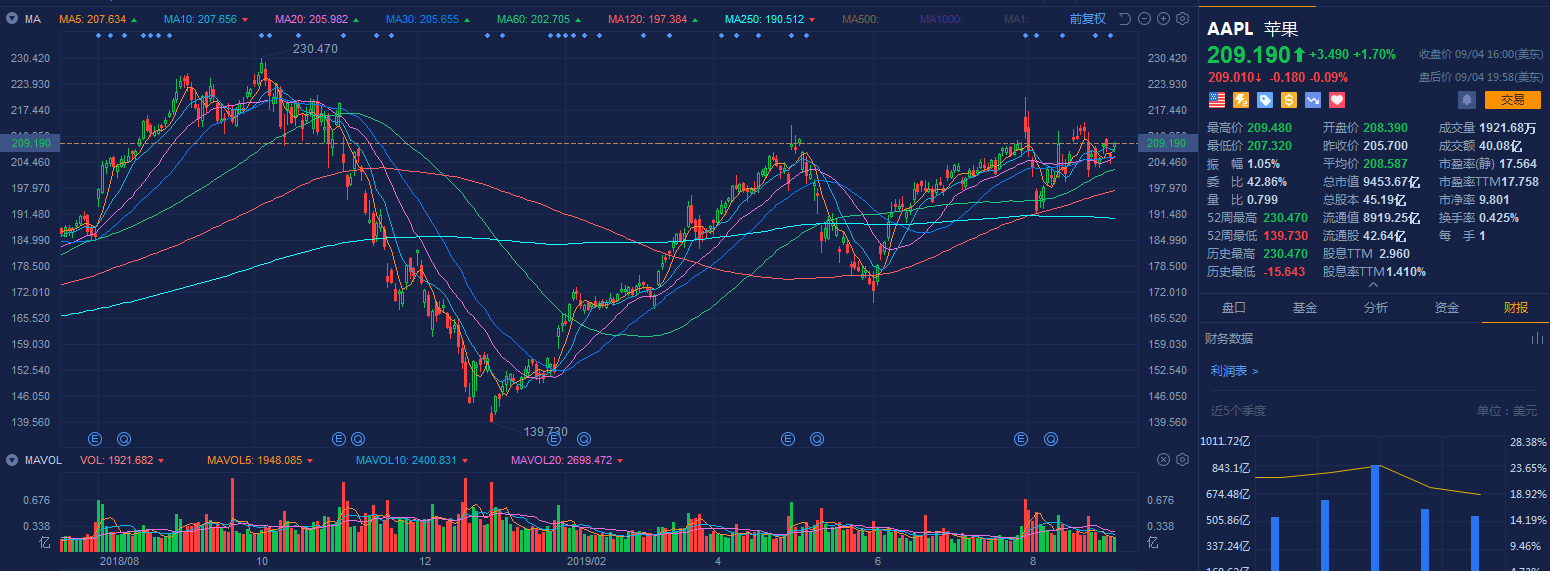Viewport: 1550px width, 571px height.
Task: Click the E marker nearest the 8 axis label
Action: click(x=1021, y=438)
